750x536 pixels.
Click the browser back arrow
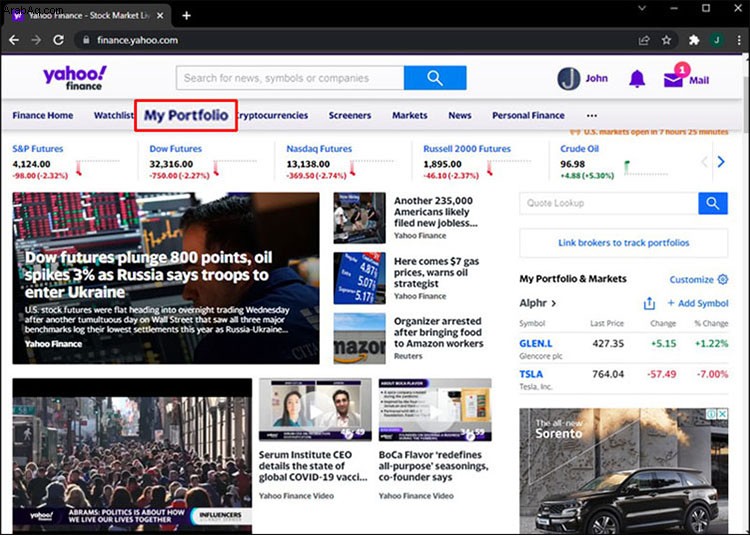tap(14, 40)
